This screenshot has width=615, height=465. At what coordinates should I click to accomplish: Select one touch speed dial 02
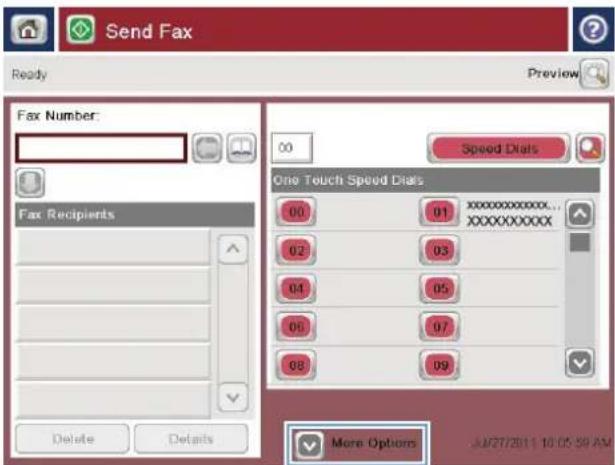click(x=296, y=250)
